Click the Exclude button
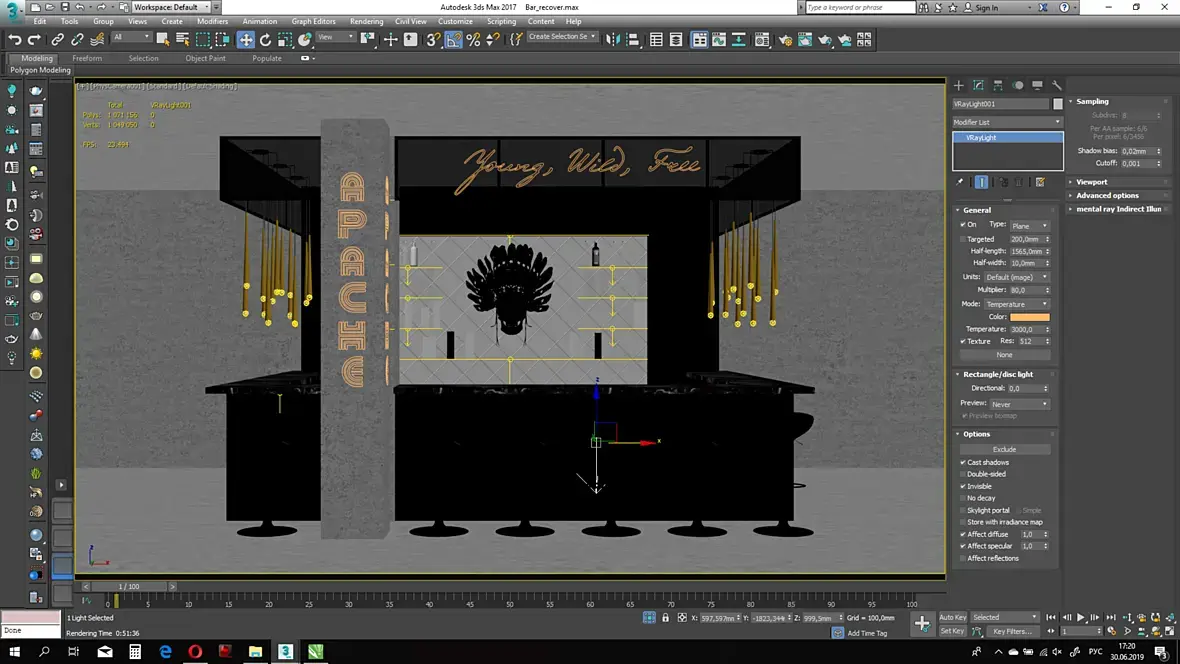This screenshot has width=1180, height=664. pos(1004,450)
